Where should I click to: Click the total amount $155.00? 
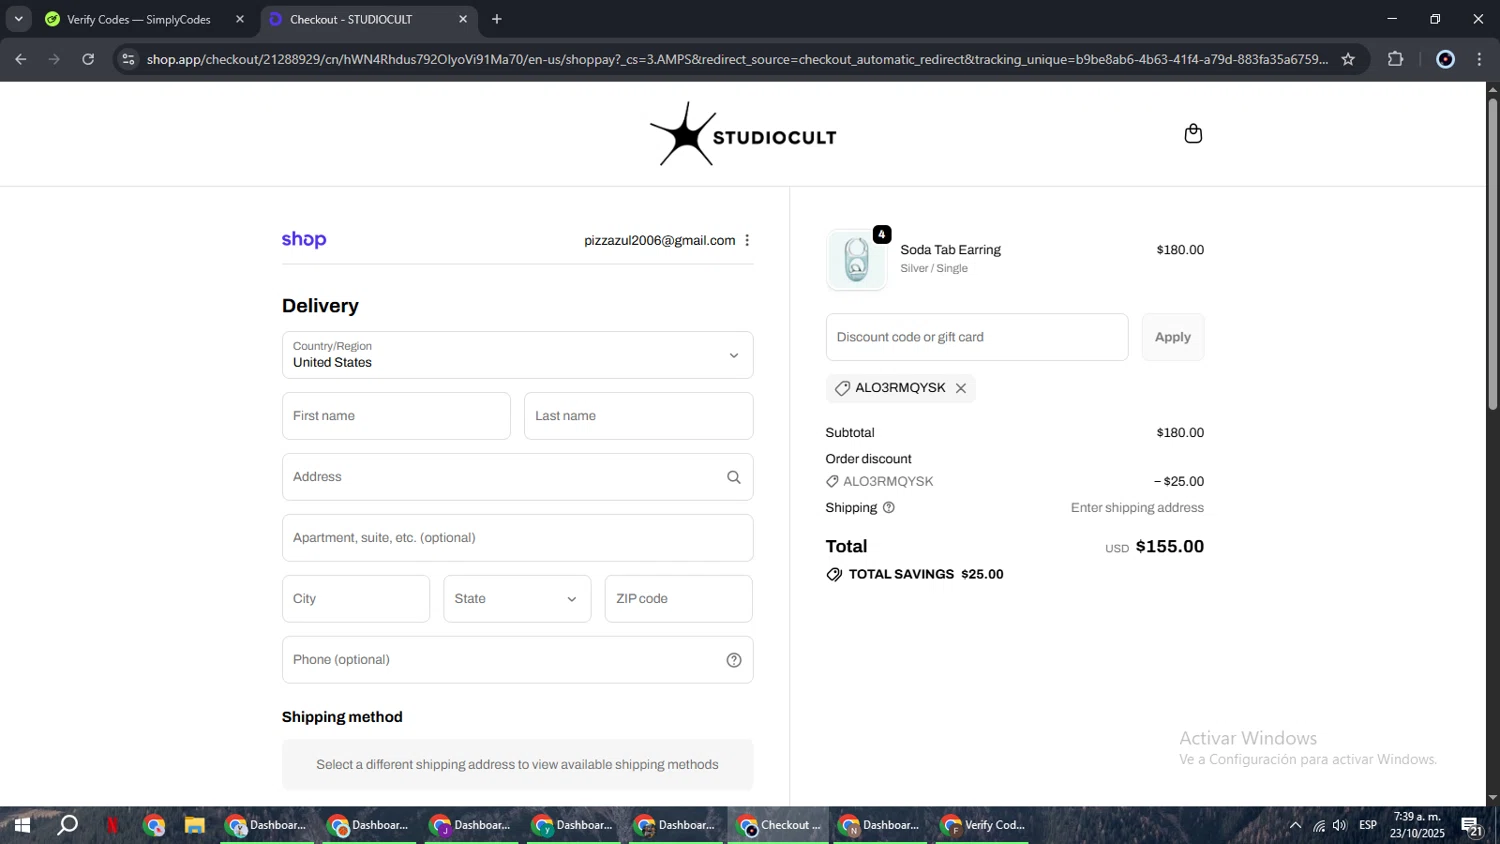(x=1170, y=546)
